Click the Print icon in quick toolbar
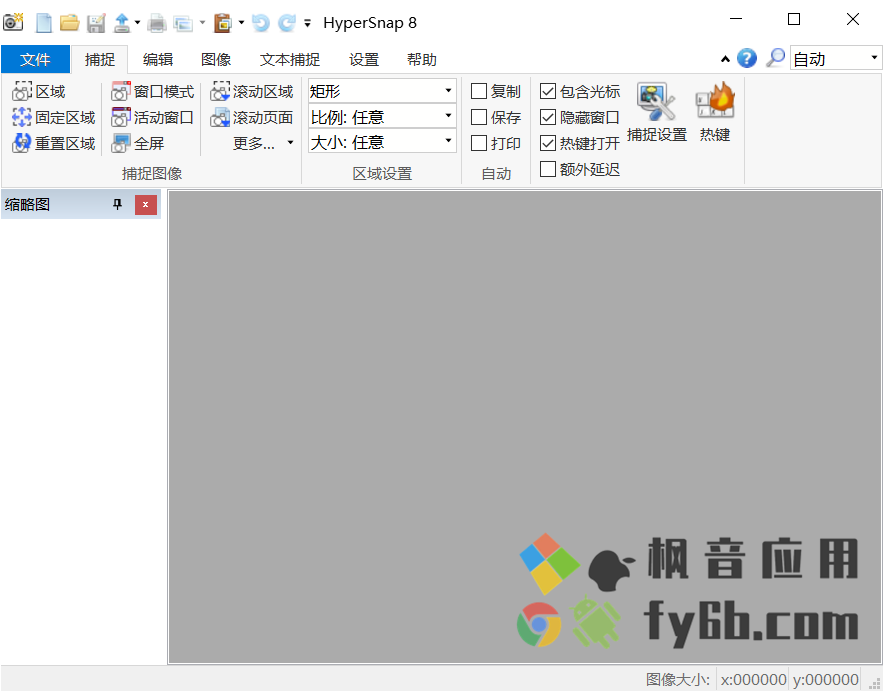 pos(157,23)
